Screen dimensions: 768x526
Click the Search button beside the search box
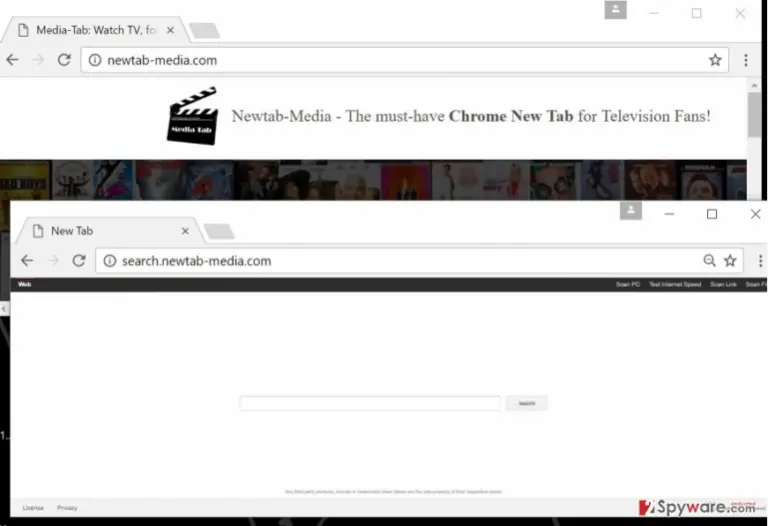coord(527,403)
